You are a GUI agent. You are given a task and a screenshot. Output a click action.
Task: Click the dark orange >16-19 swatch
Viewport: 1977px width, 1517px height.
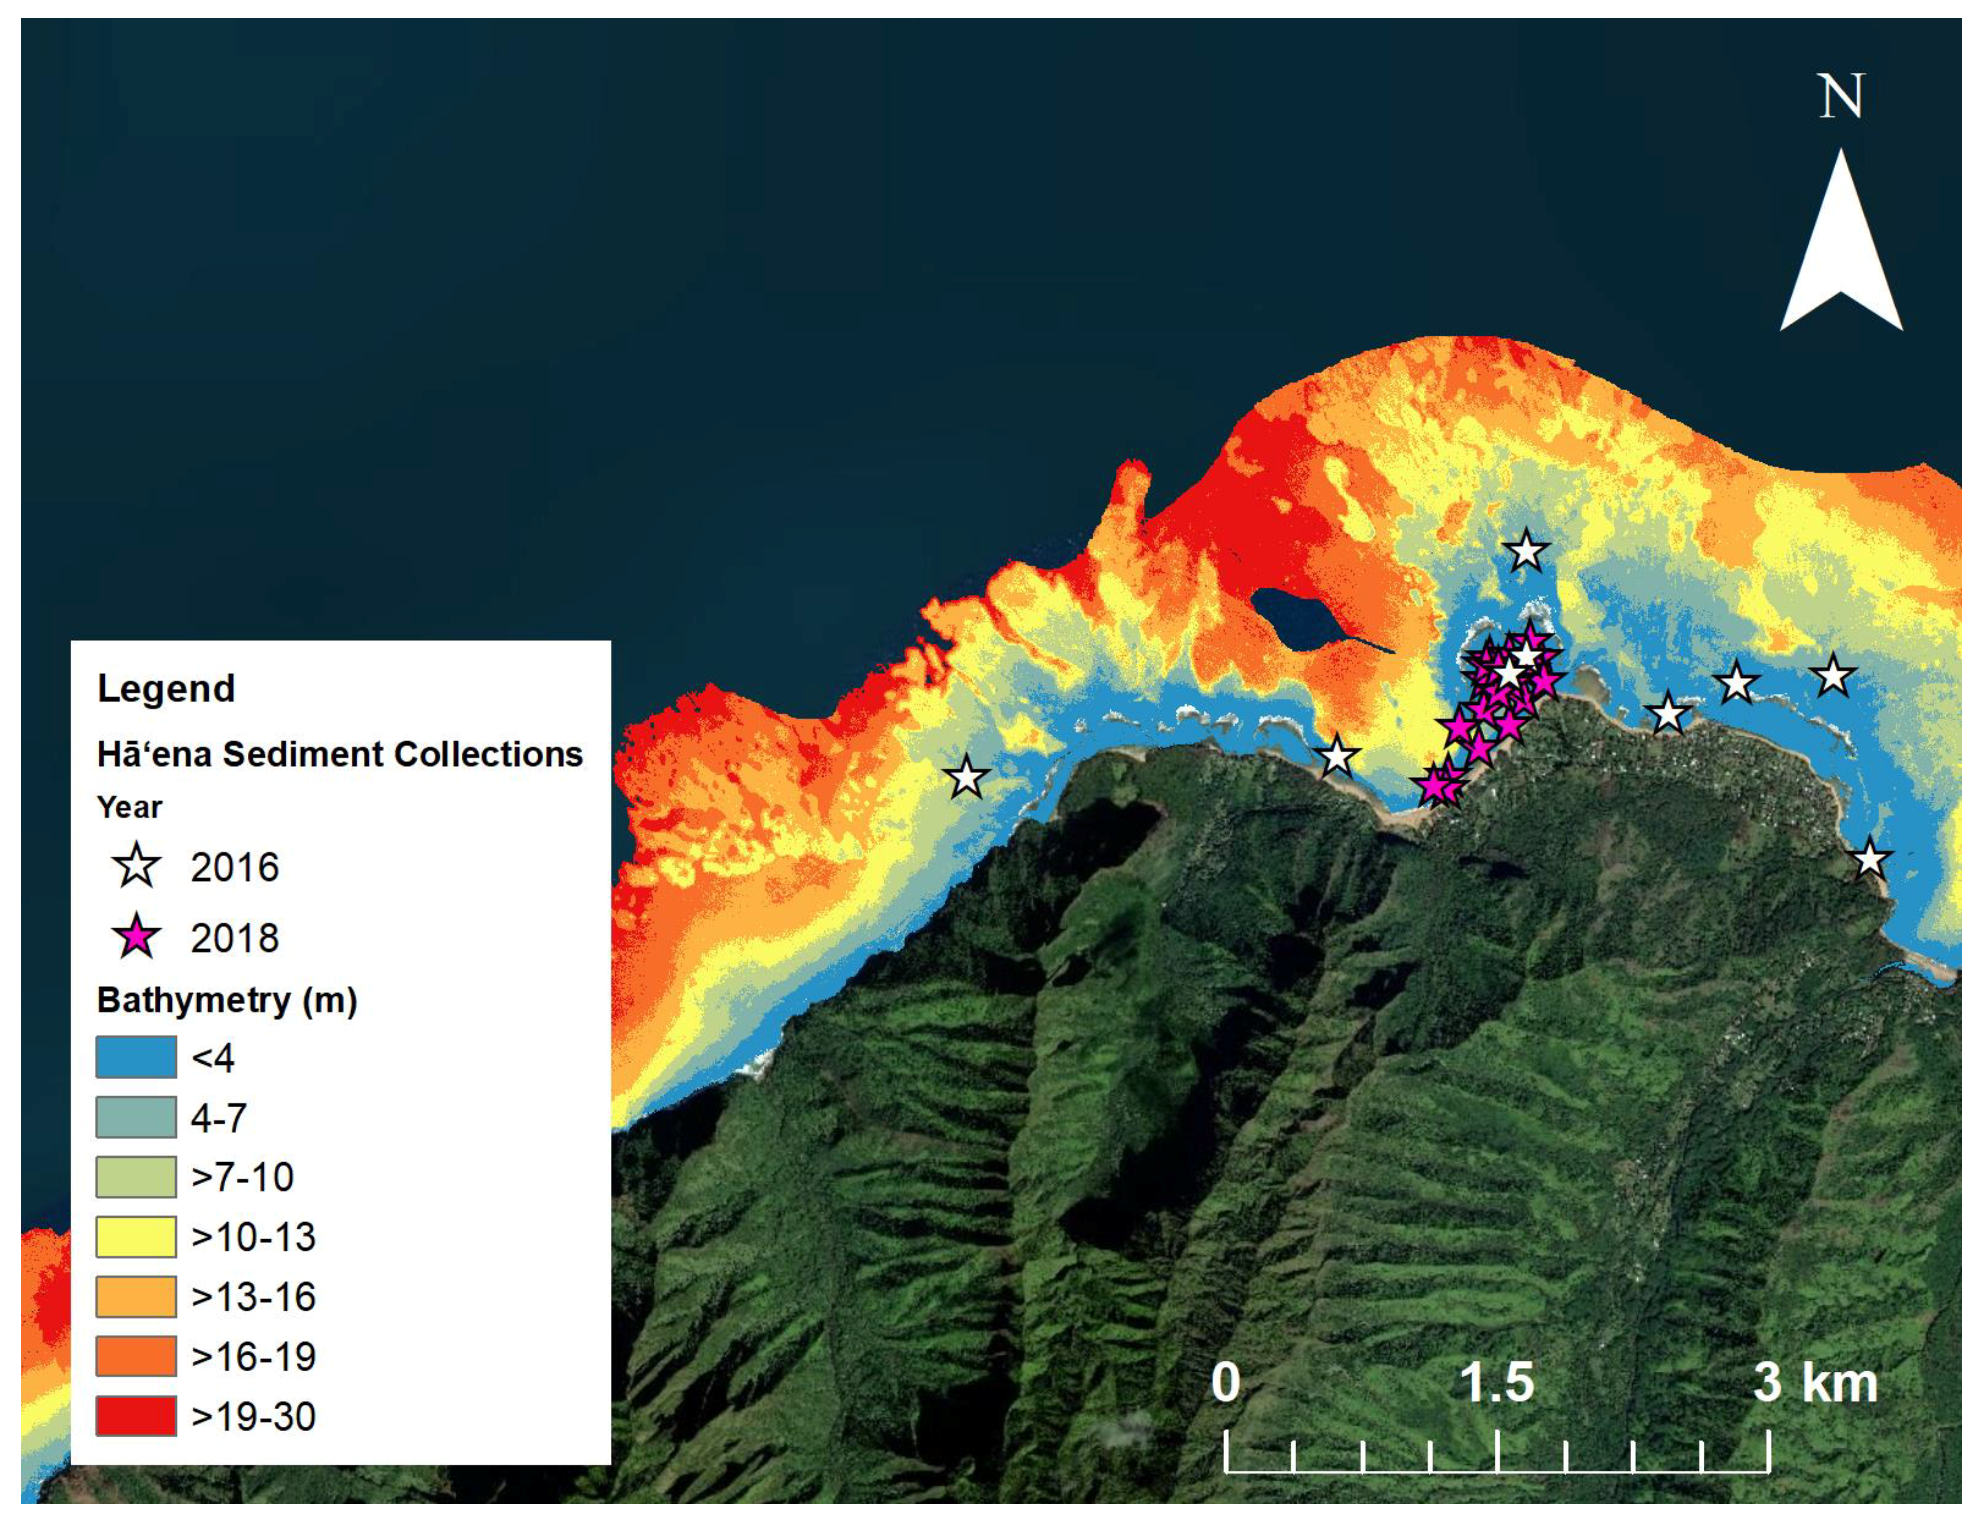(136, 1356)
